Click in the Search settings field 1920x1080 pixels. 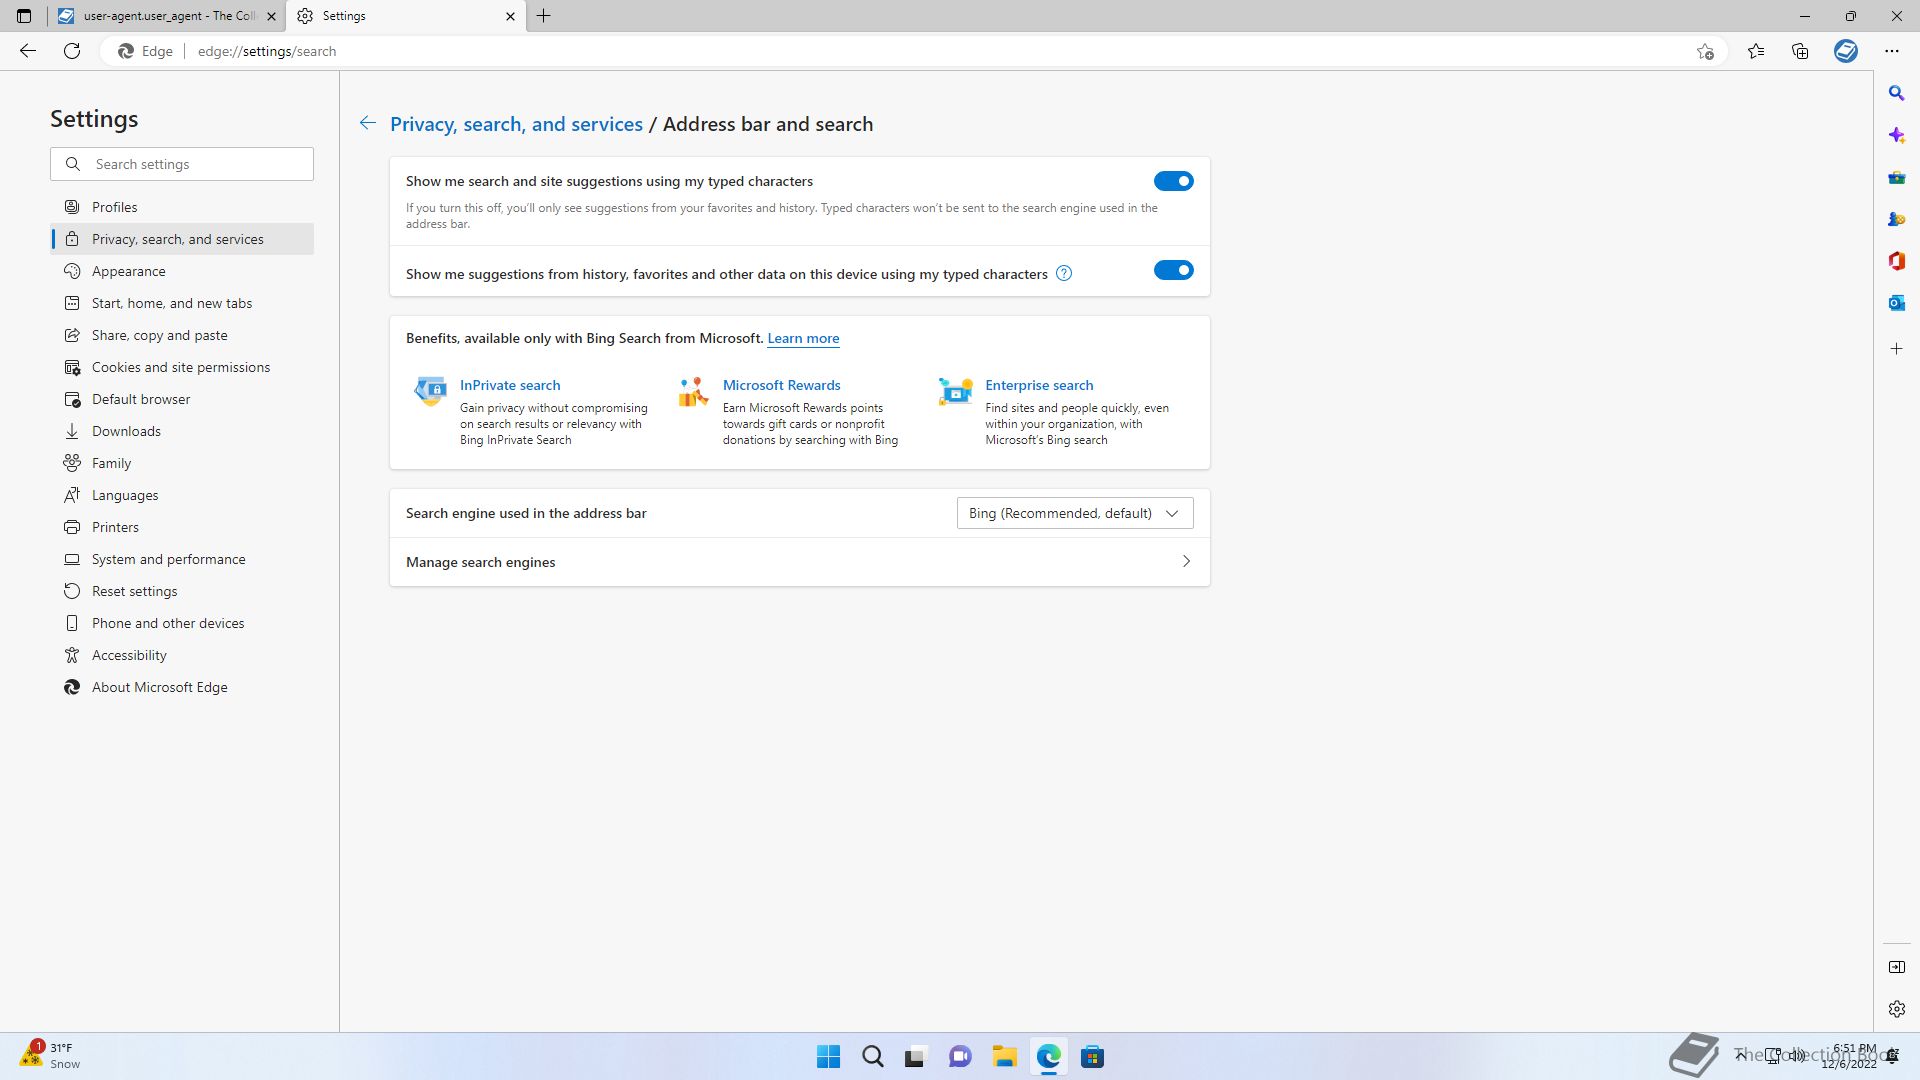point(182,164)
